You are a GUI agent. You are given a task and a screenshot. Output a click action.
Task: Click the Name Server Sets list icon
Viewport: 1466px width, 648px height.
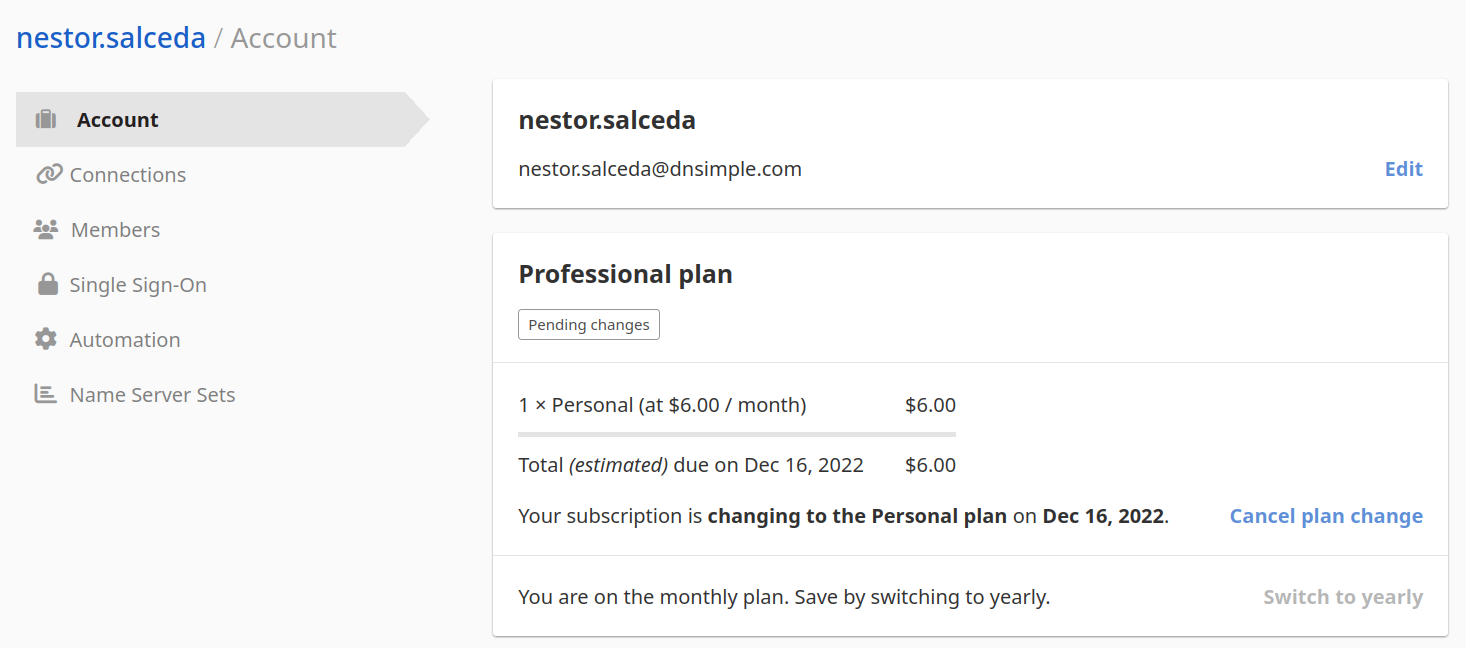[46, 395]
